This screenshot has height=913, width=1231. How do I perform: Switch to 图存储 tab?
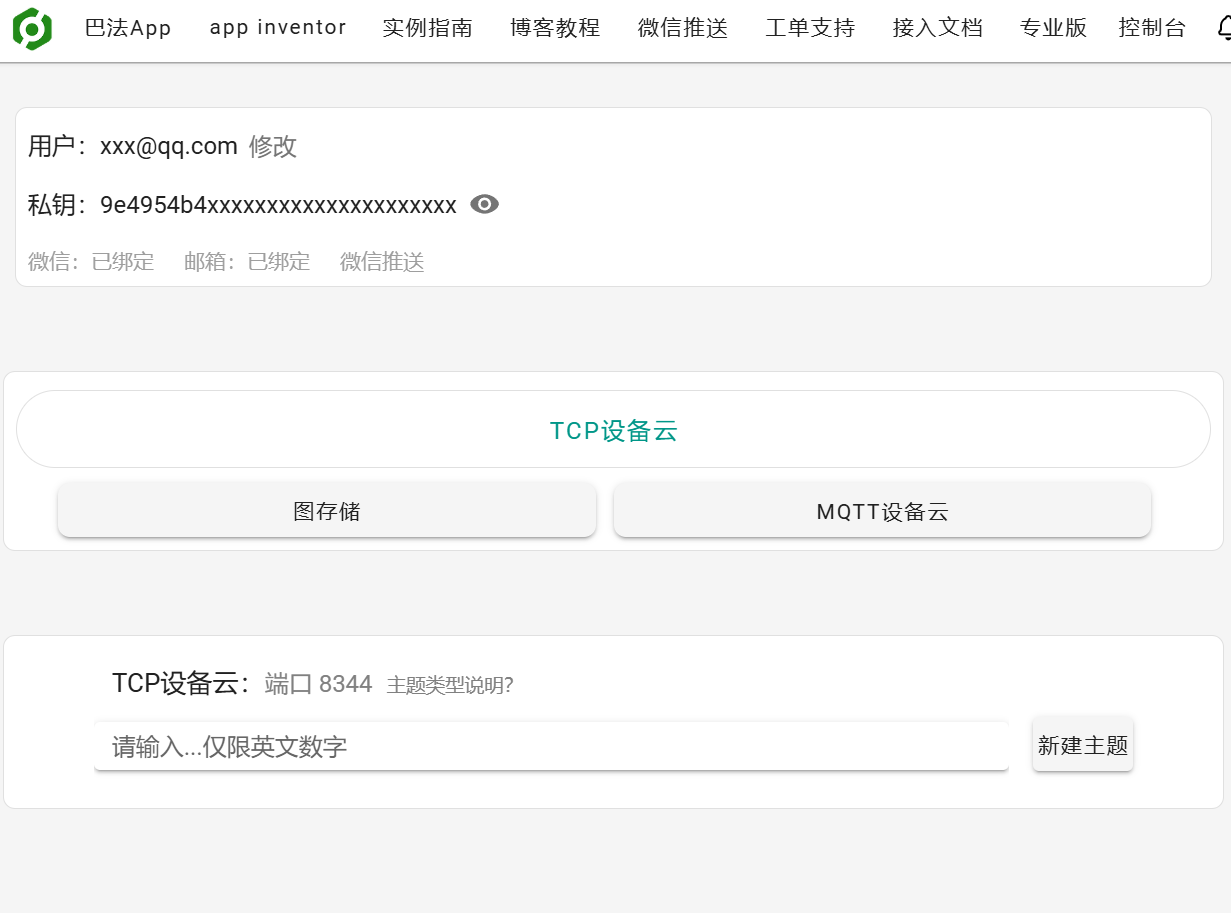pos(327,512)
